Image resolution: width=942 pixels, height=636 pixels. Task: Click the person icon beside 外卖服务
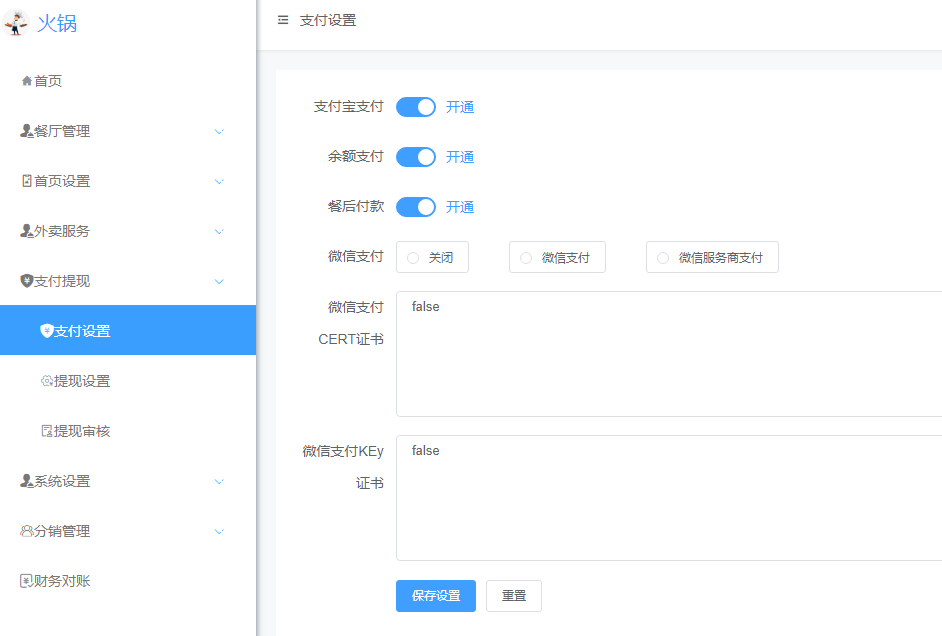[26, 231]
